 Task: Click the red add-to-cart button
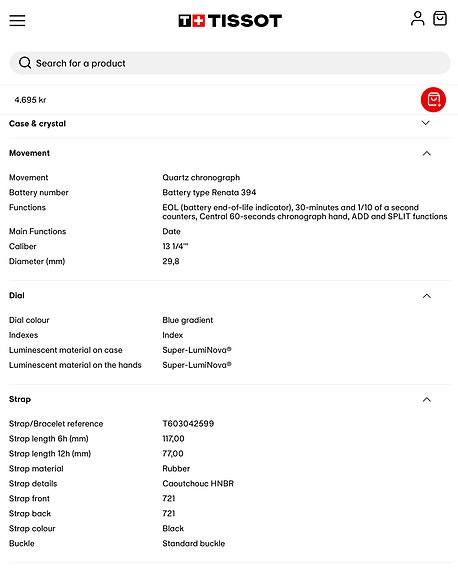click(x=433, y=99)
